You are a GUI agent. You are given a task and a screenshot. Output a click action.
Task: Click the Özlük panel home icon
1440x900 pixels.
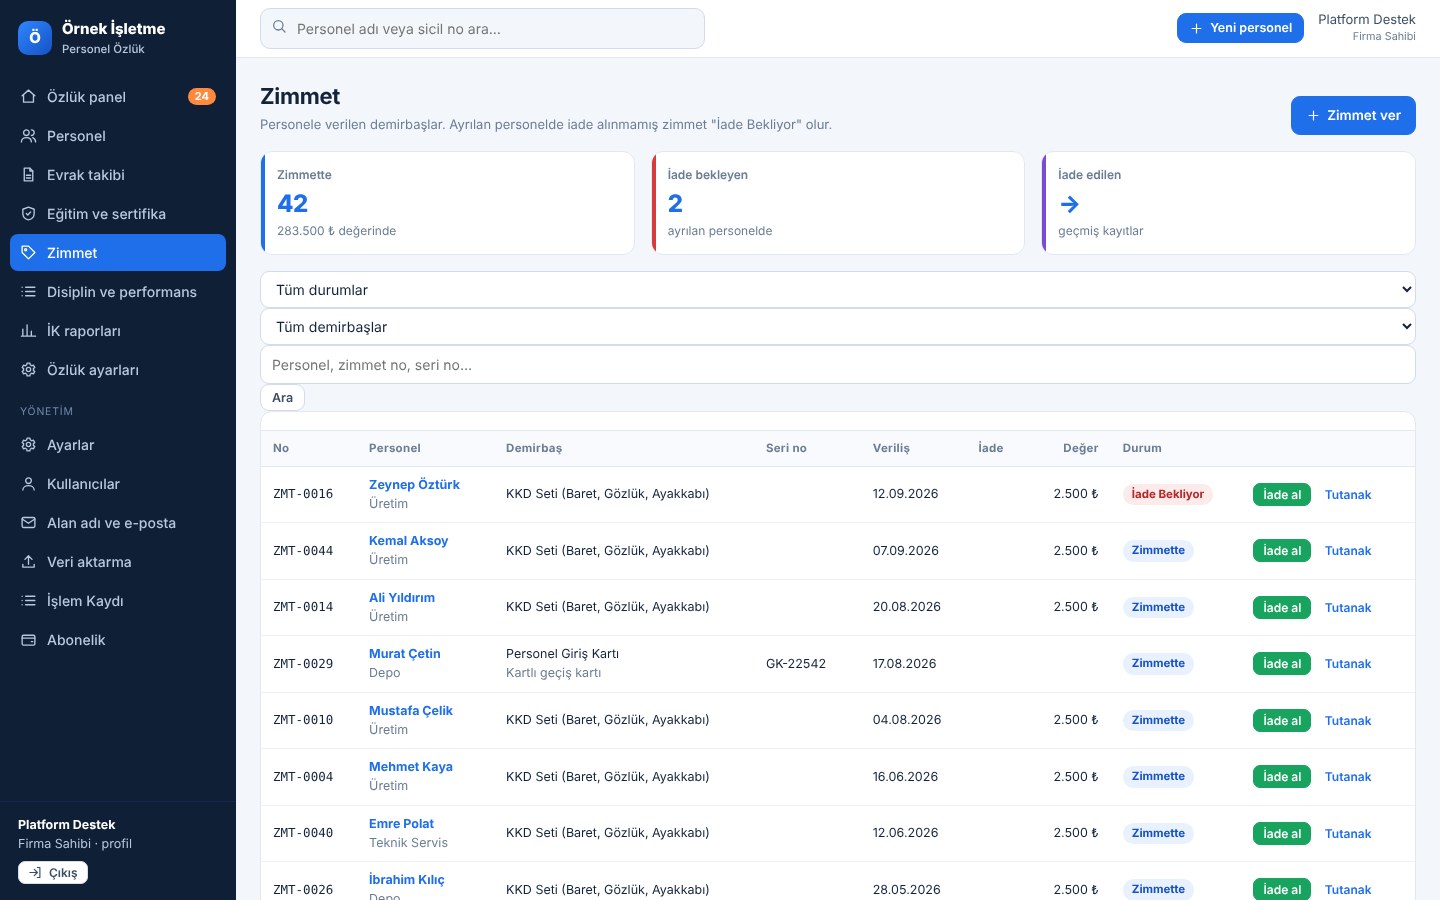click(x=29, y=97)
